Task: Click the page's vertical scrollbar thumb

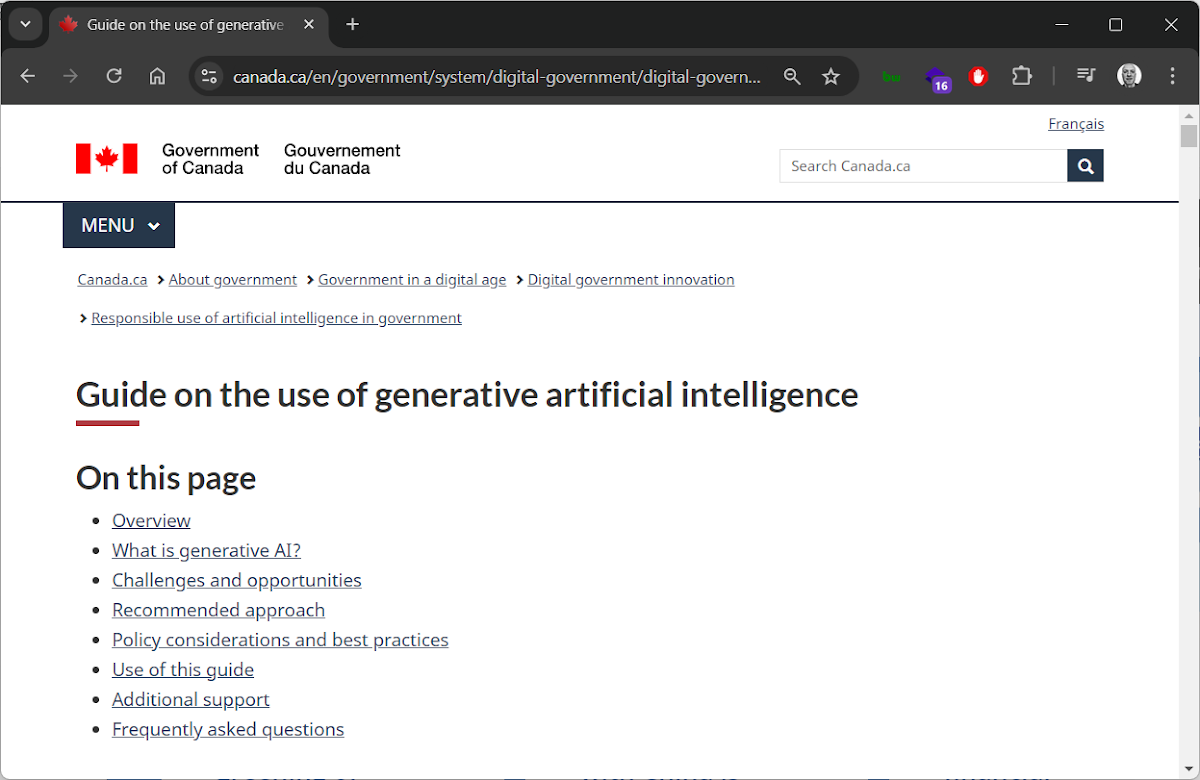Action: pos(1188,136)
